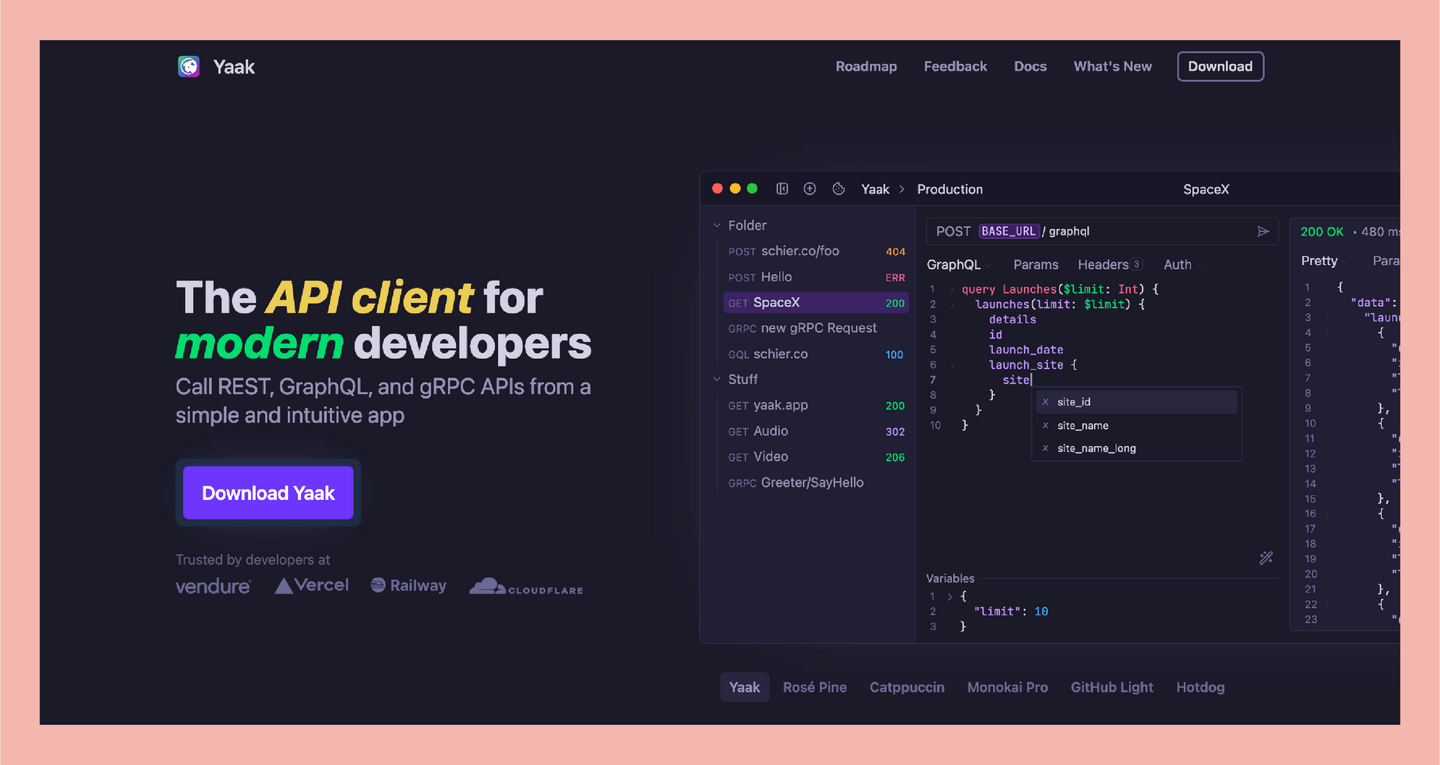Click the magic wand format icon

1266,558
